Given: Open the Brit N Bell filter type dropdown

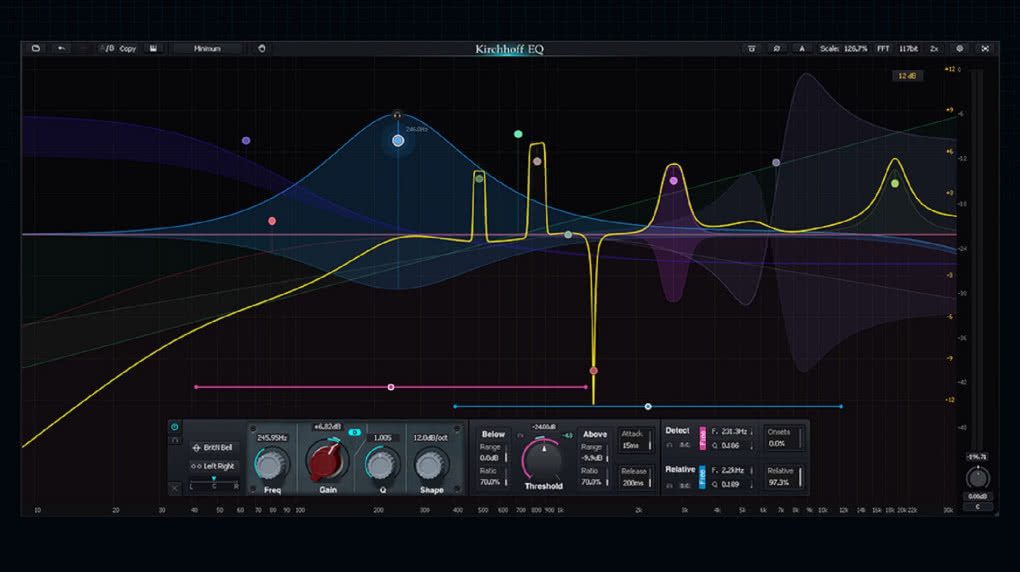Looking at the screenshot, I should click(213, 448).
